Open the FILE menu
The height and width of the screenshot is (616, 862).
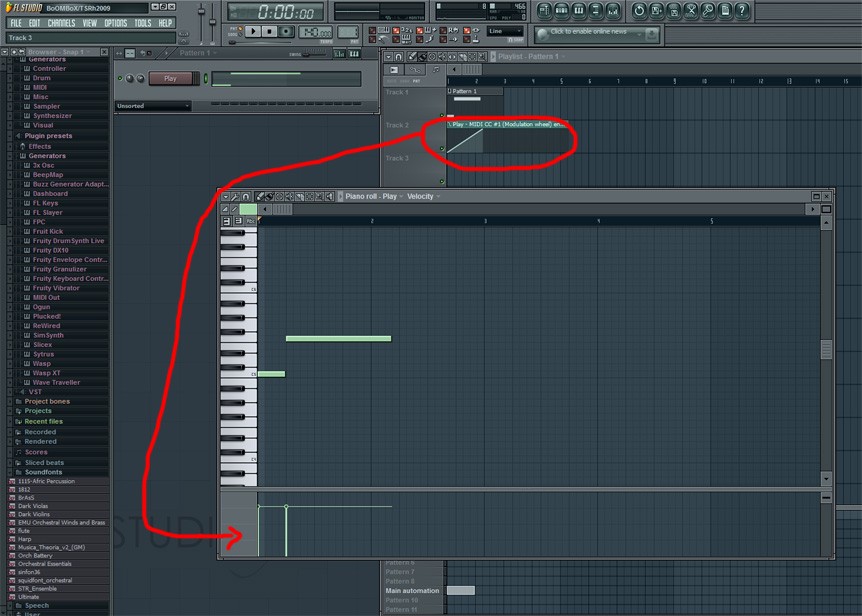point(16,23)
